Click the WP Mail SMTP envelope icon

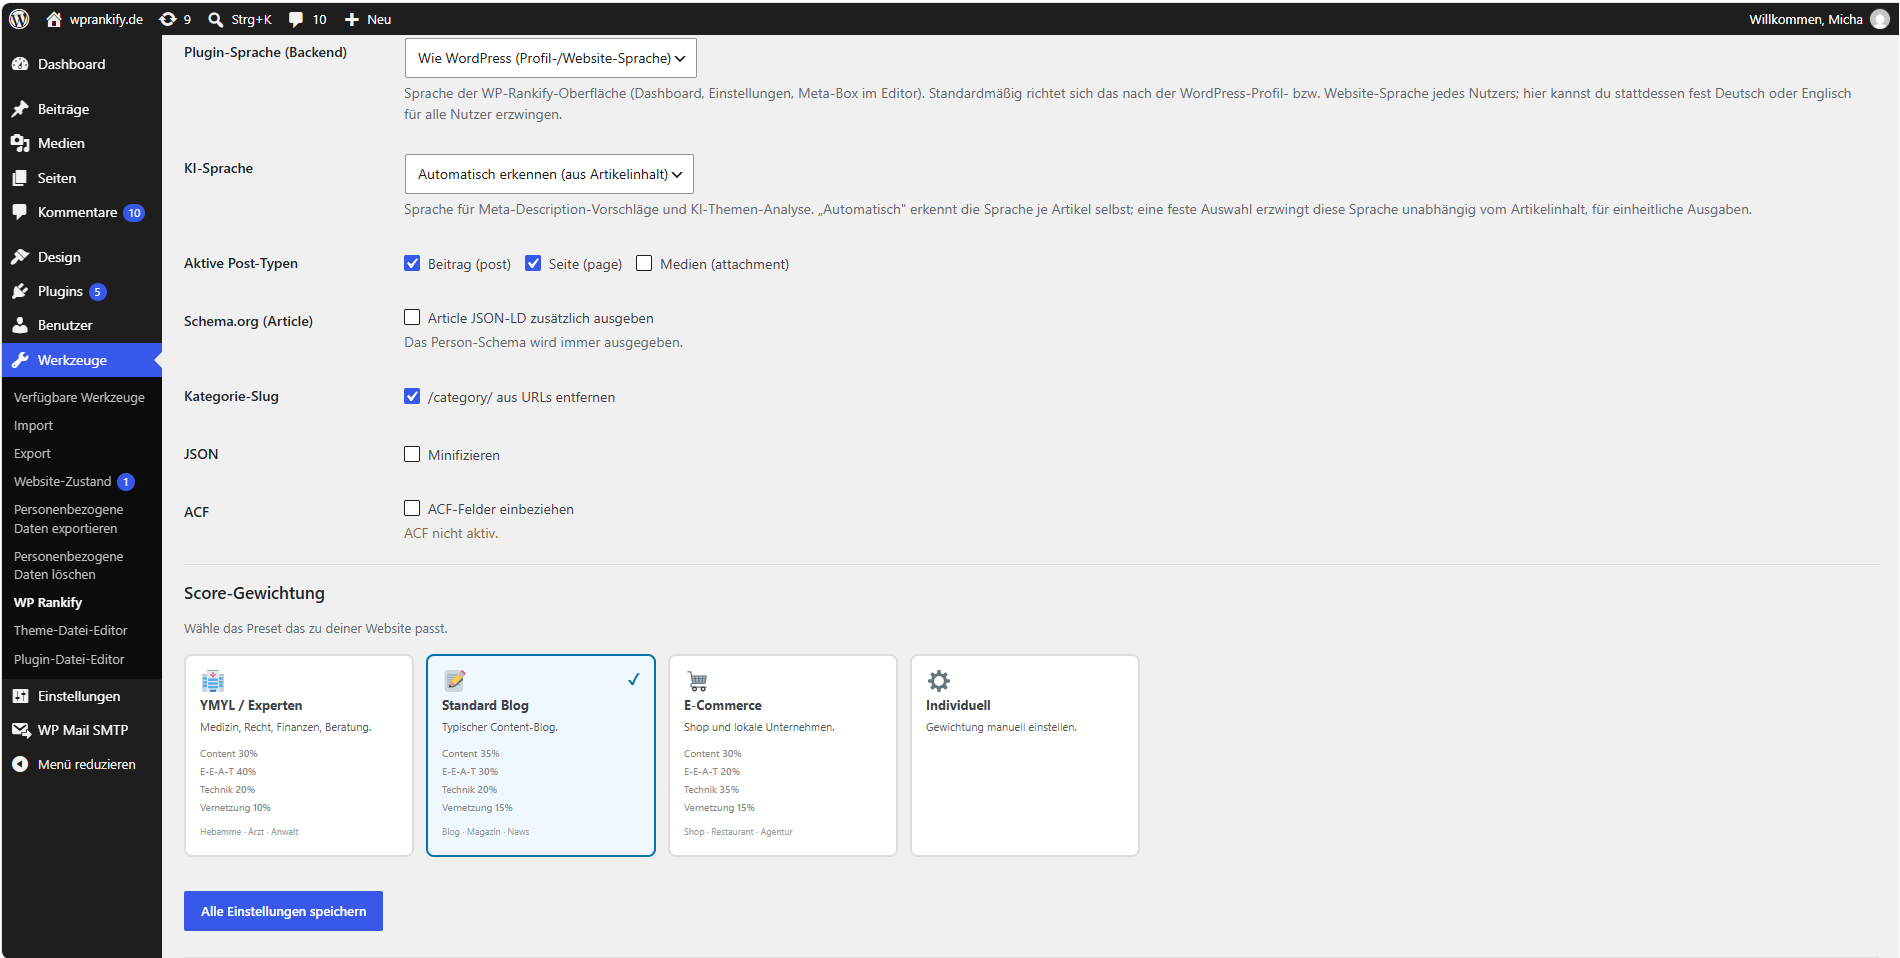[x=20, y=730]
